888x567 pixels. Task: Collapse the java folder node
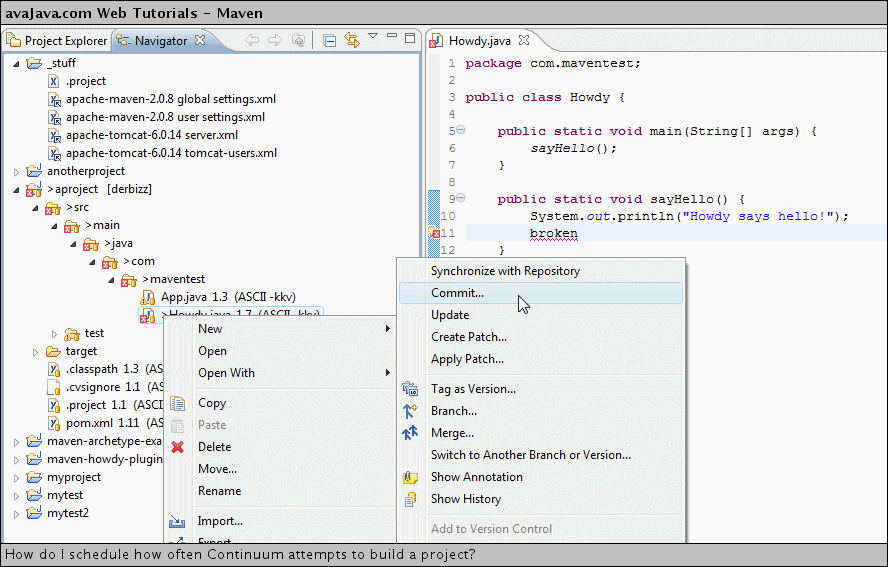point(73,244)
